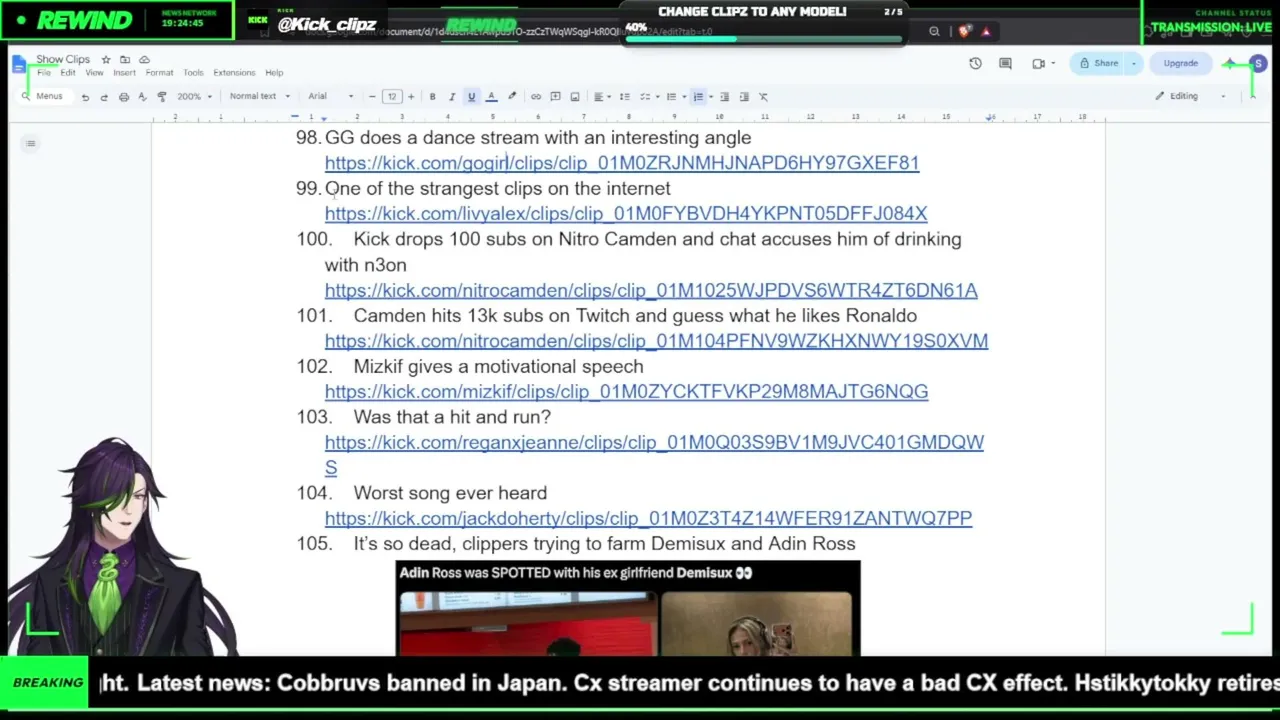Star the Show Clips document

coord(106,60)
